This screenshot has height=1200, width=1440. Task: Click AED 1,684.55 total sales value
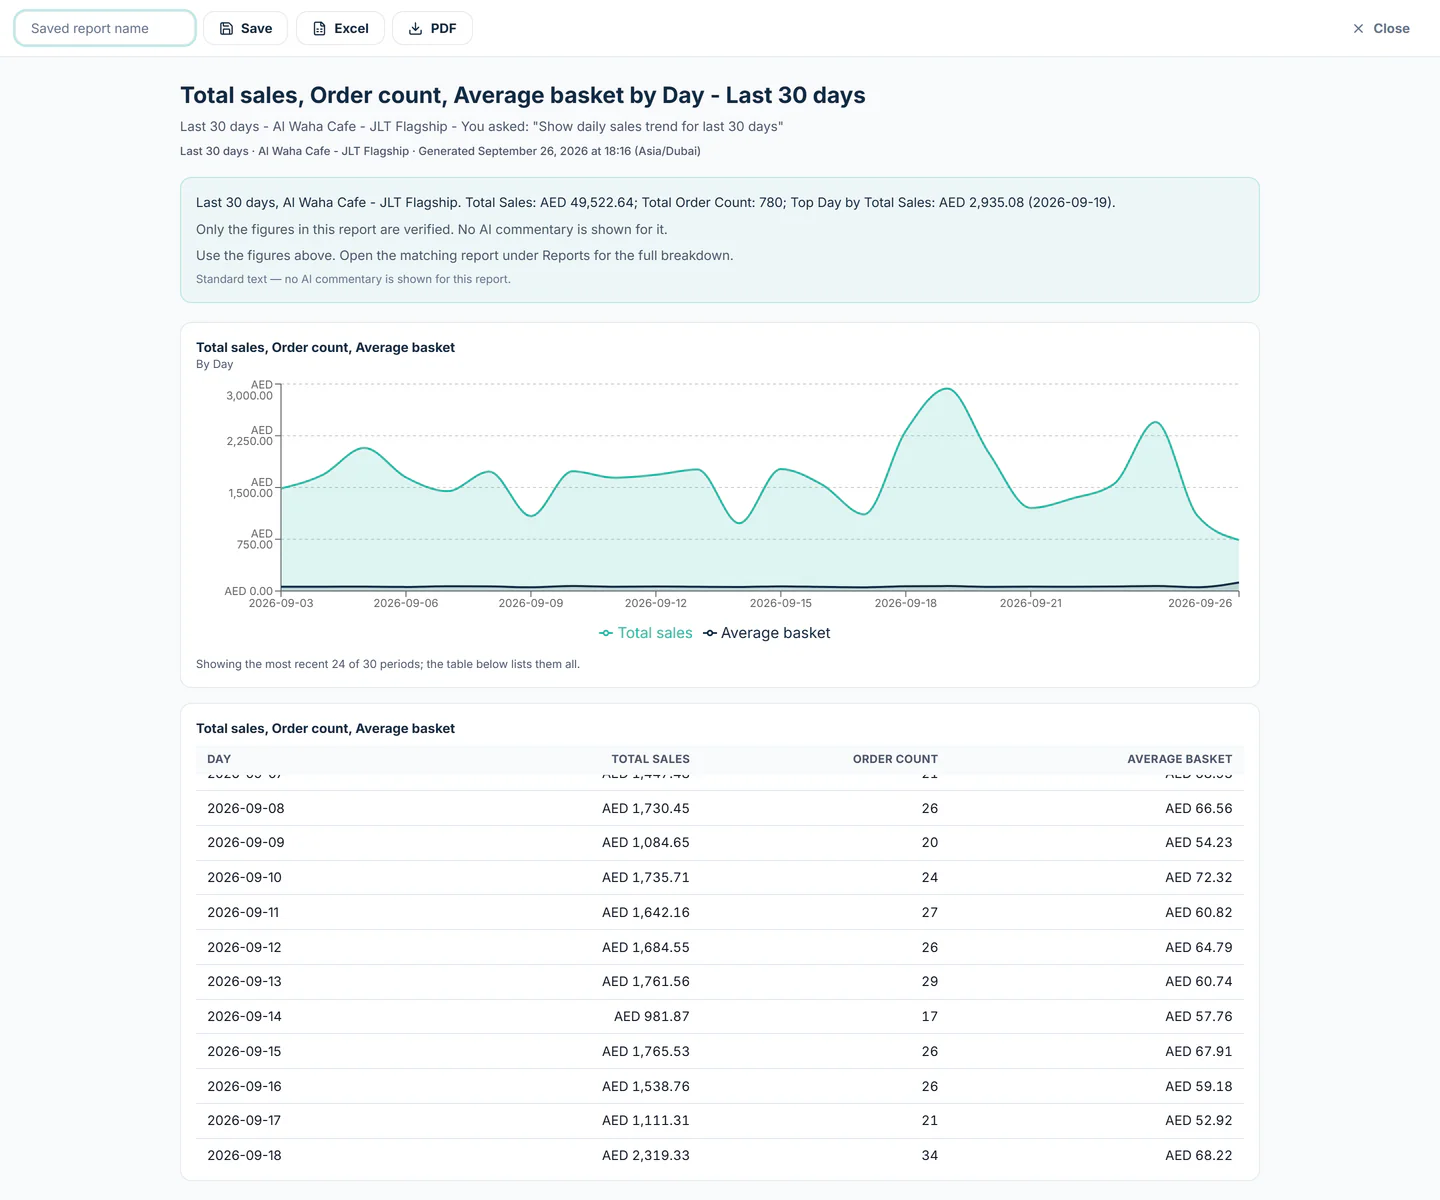(x=646, y=947)
